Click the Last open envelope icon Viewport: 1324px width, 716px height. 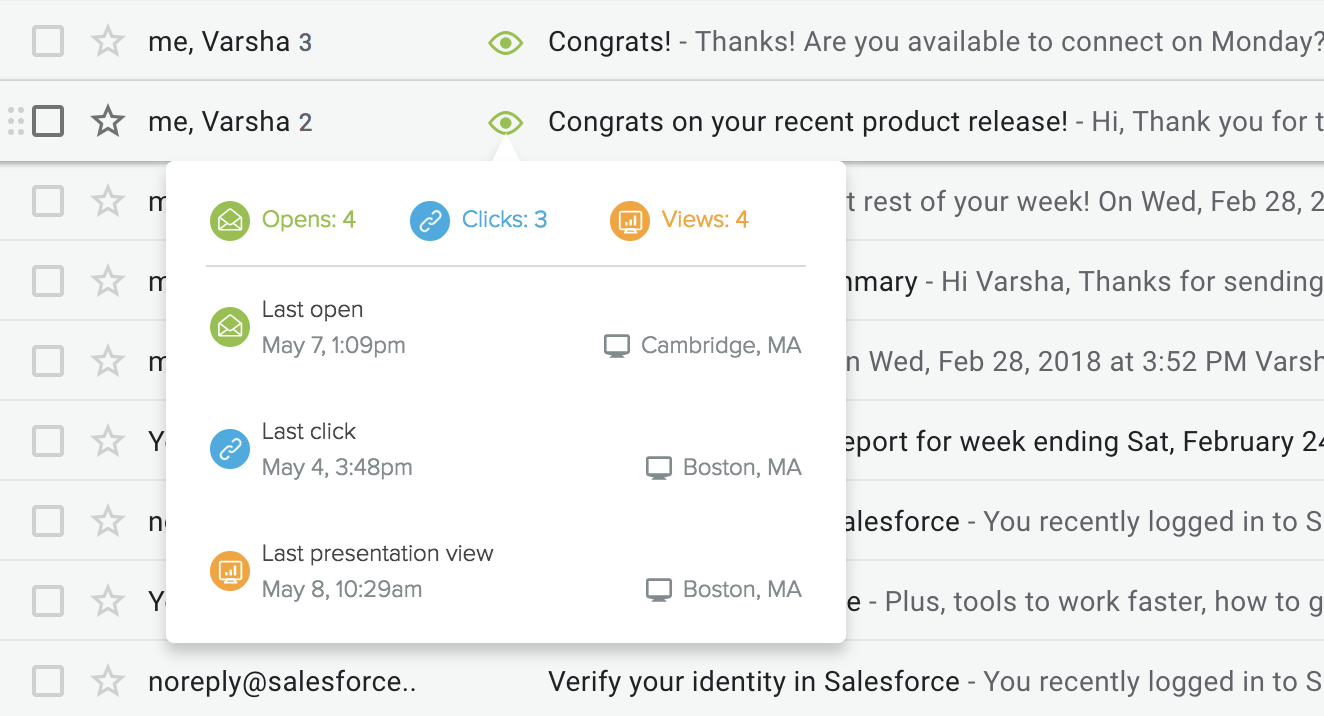point(230,328)
